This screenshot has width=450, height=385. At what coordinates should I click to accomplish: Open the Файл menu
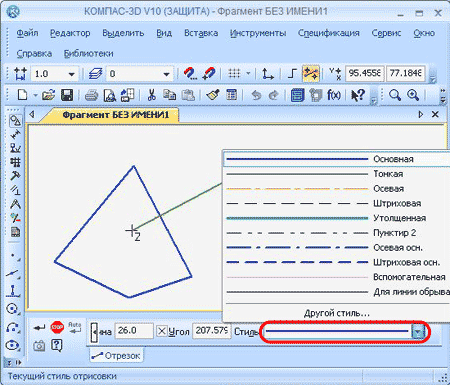click(x=27, y=33)
